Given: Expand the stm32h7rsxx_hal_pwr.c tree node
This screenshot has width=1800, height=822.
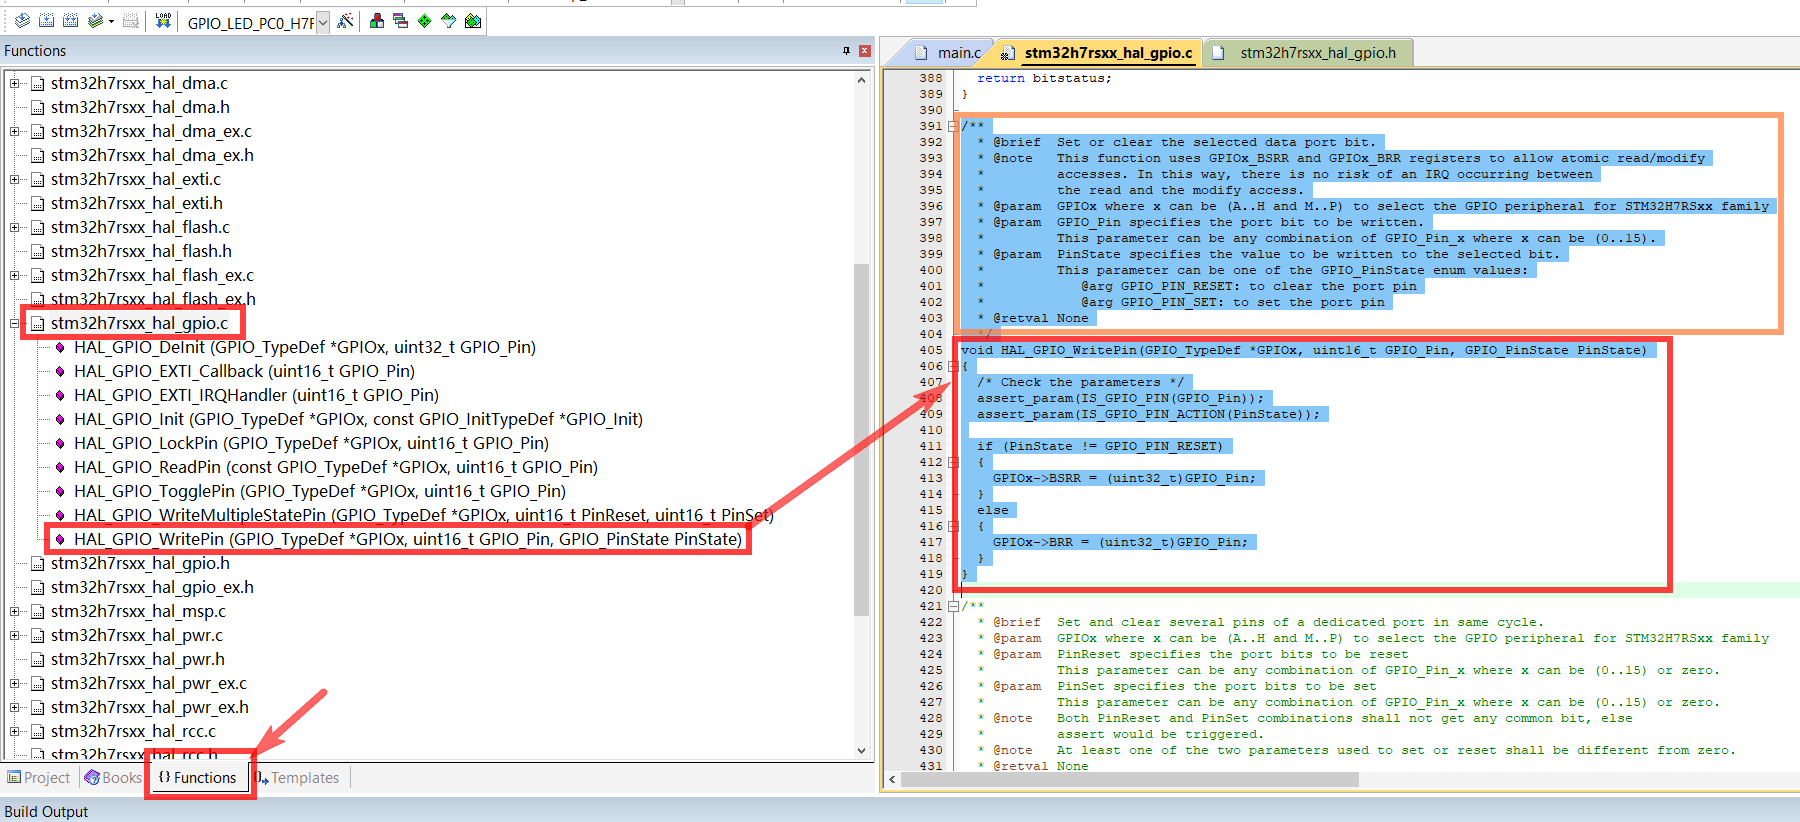Looking at the screenshot, I should [x=15, y=635].
